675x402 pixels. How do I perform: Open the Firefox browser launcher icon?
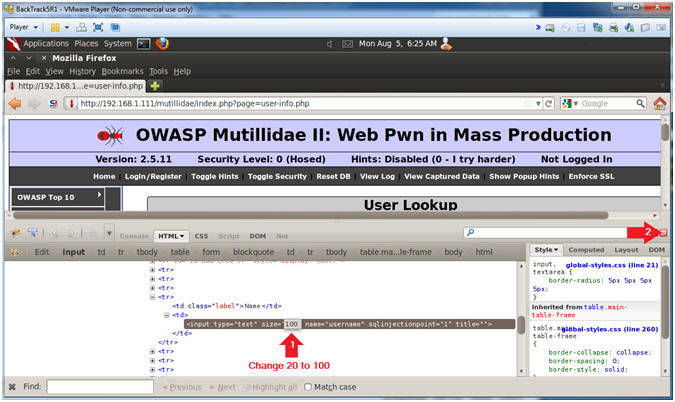pyautogui.click(x=162, y=43)
